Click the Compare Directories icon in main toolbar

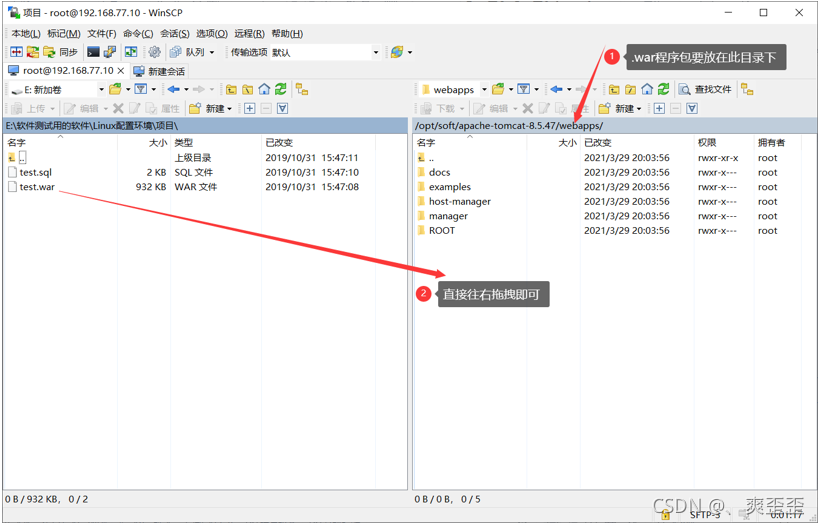point(17,52)
